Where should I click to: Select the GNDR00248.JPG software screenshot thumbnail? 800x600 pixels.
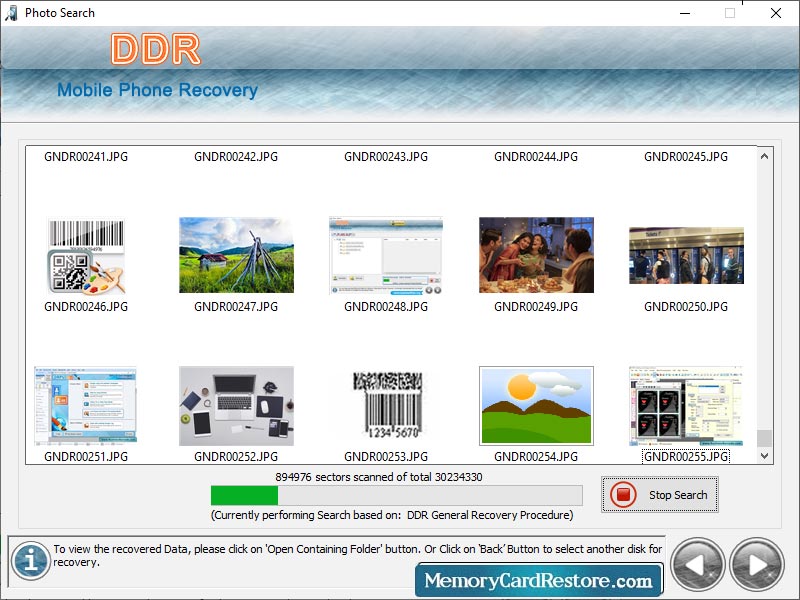tap(386, 256)
